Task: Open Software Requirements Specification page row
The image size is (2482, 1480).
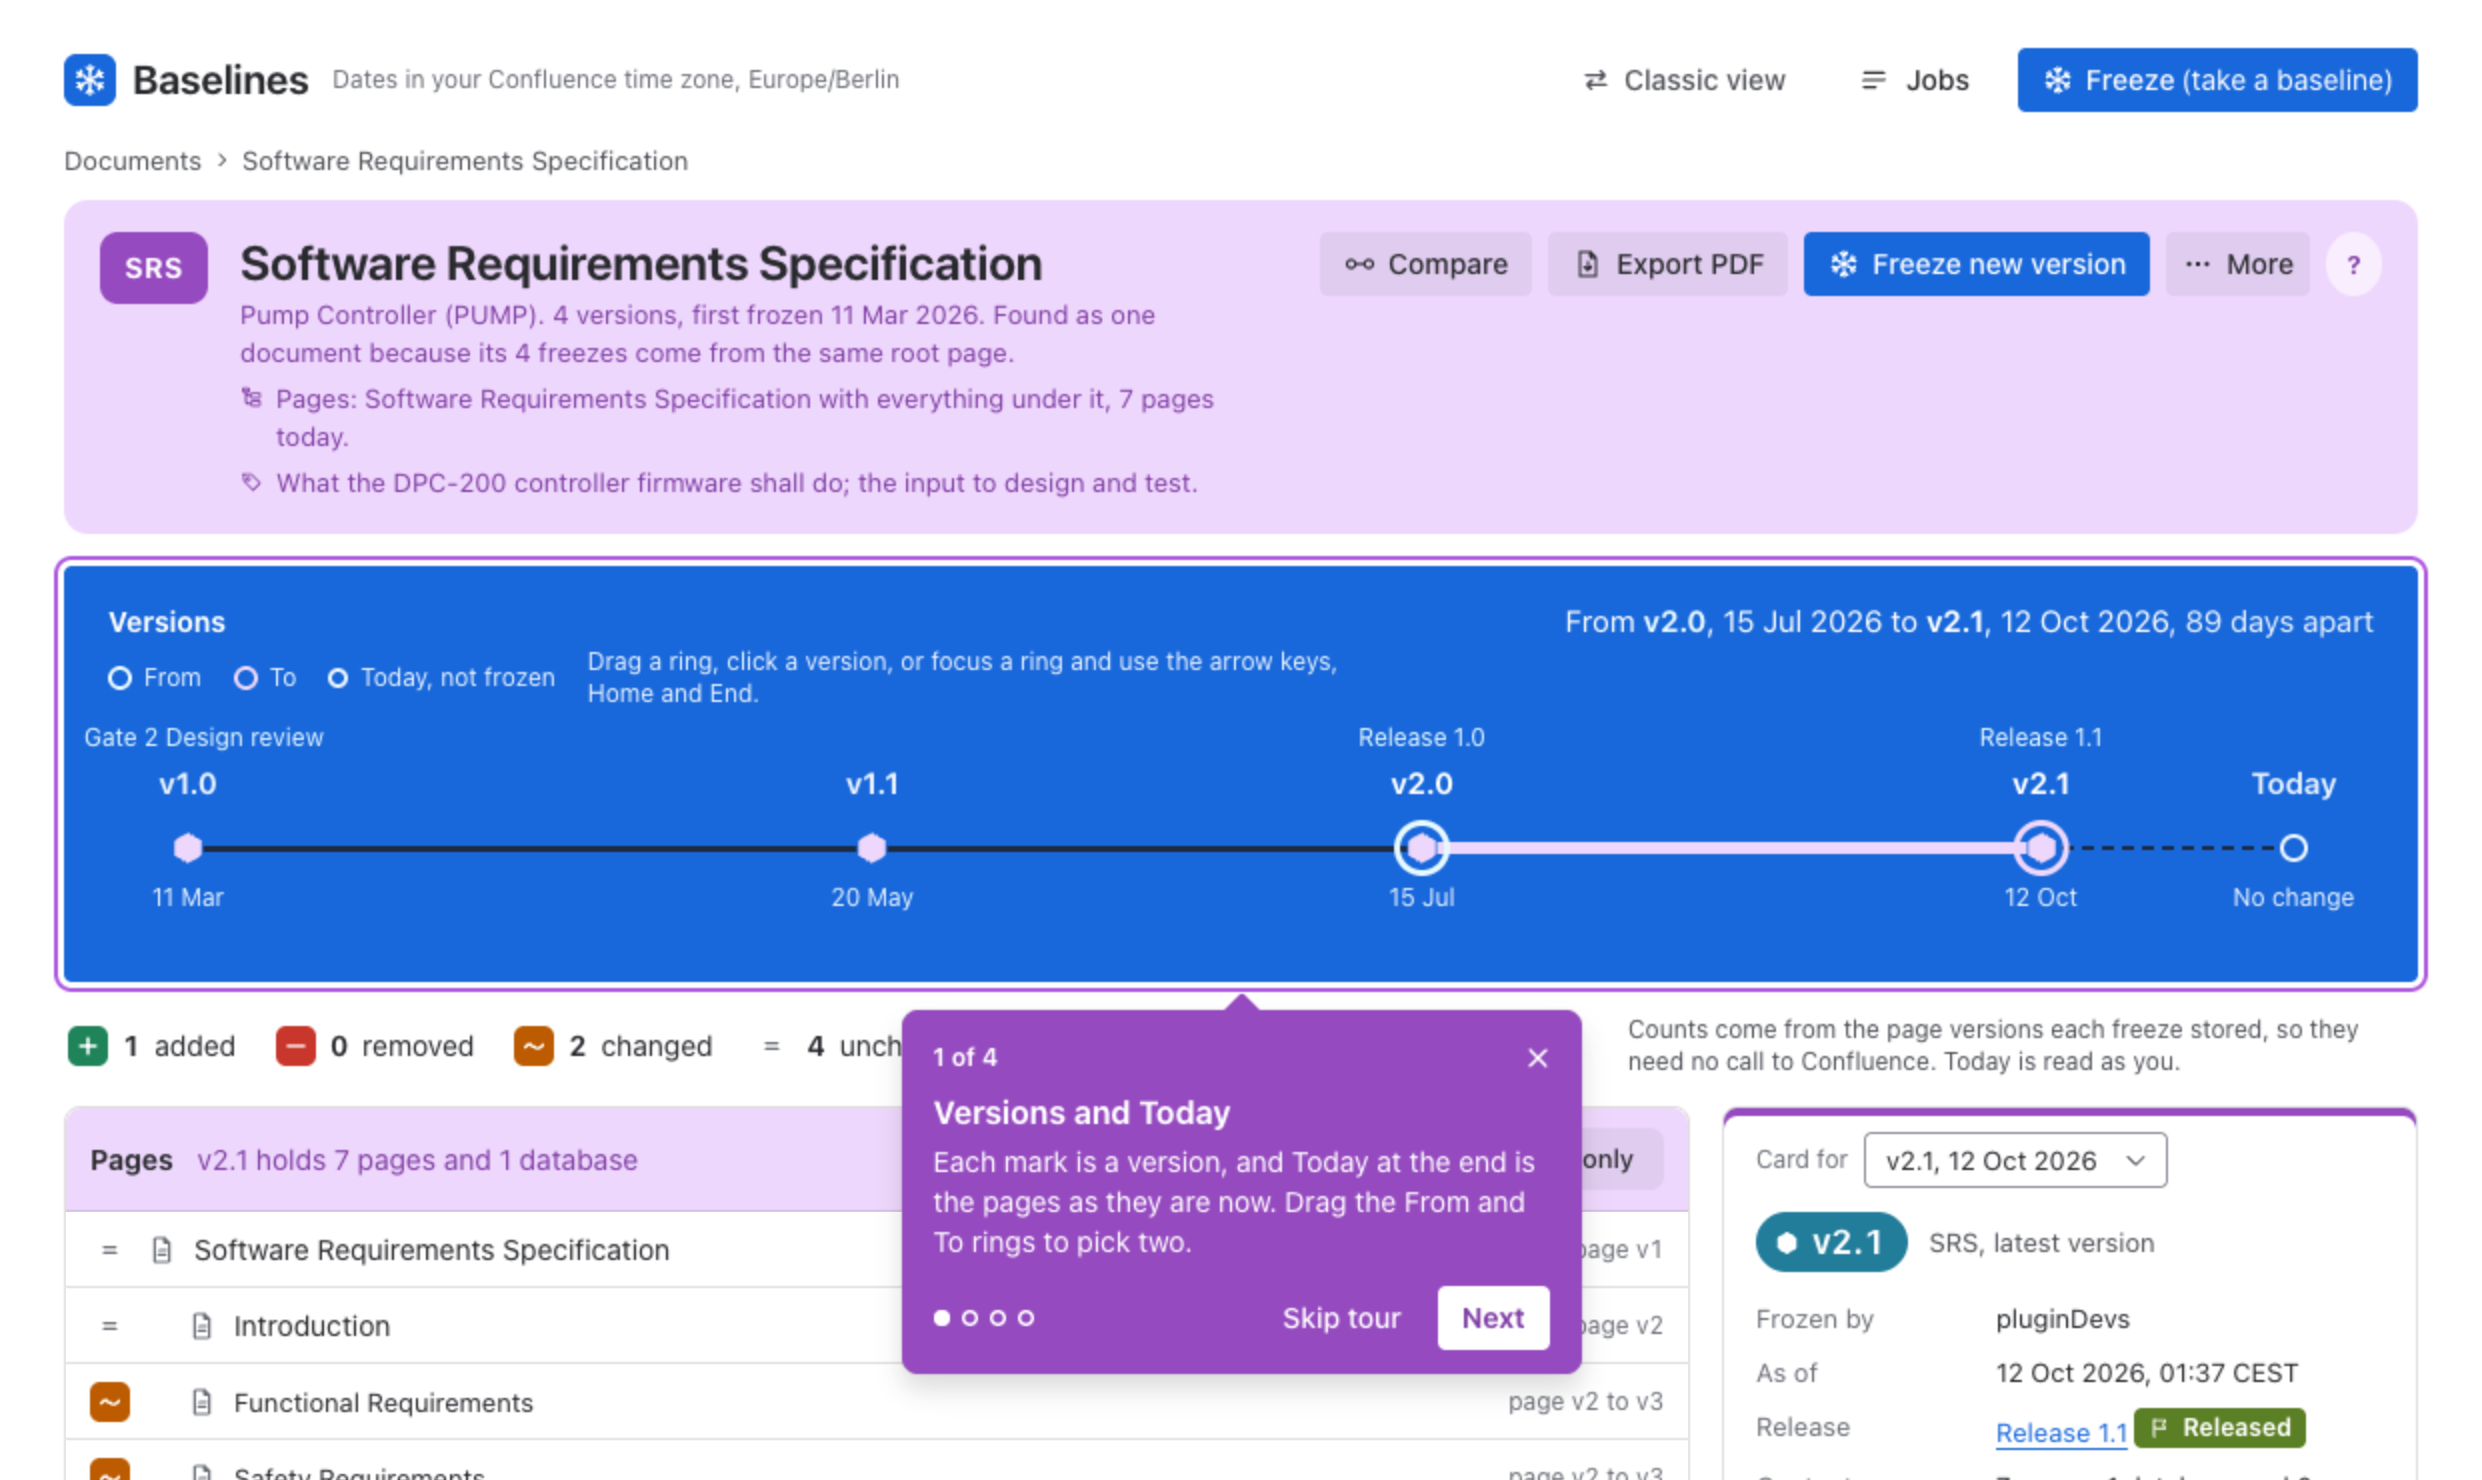Action: tap(876, 1250)
